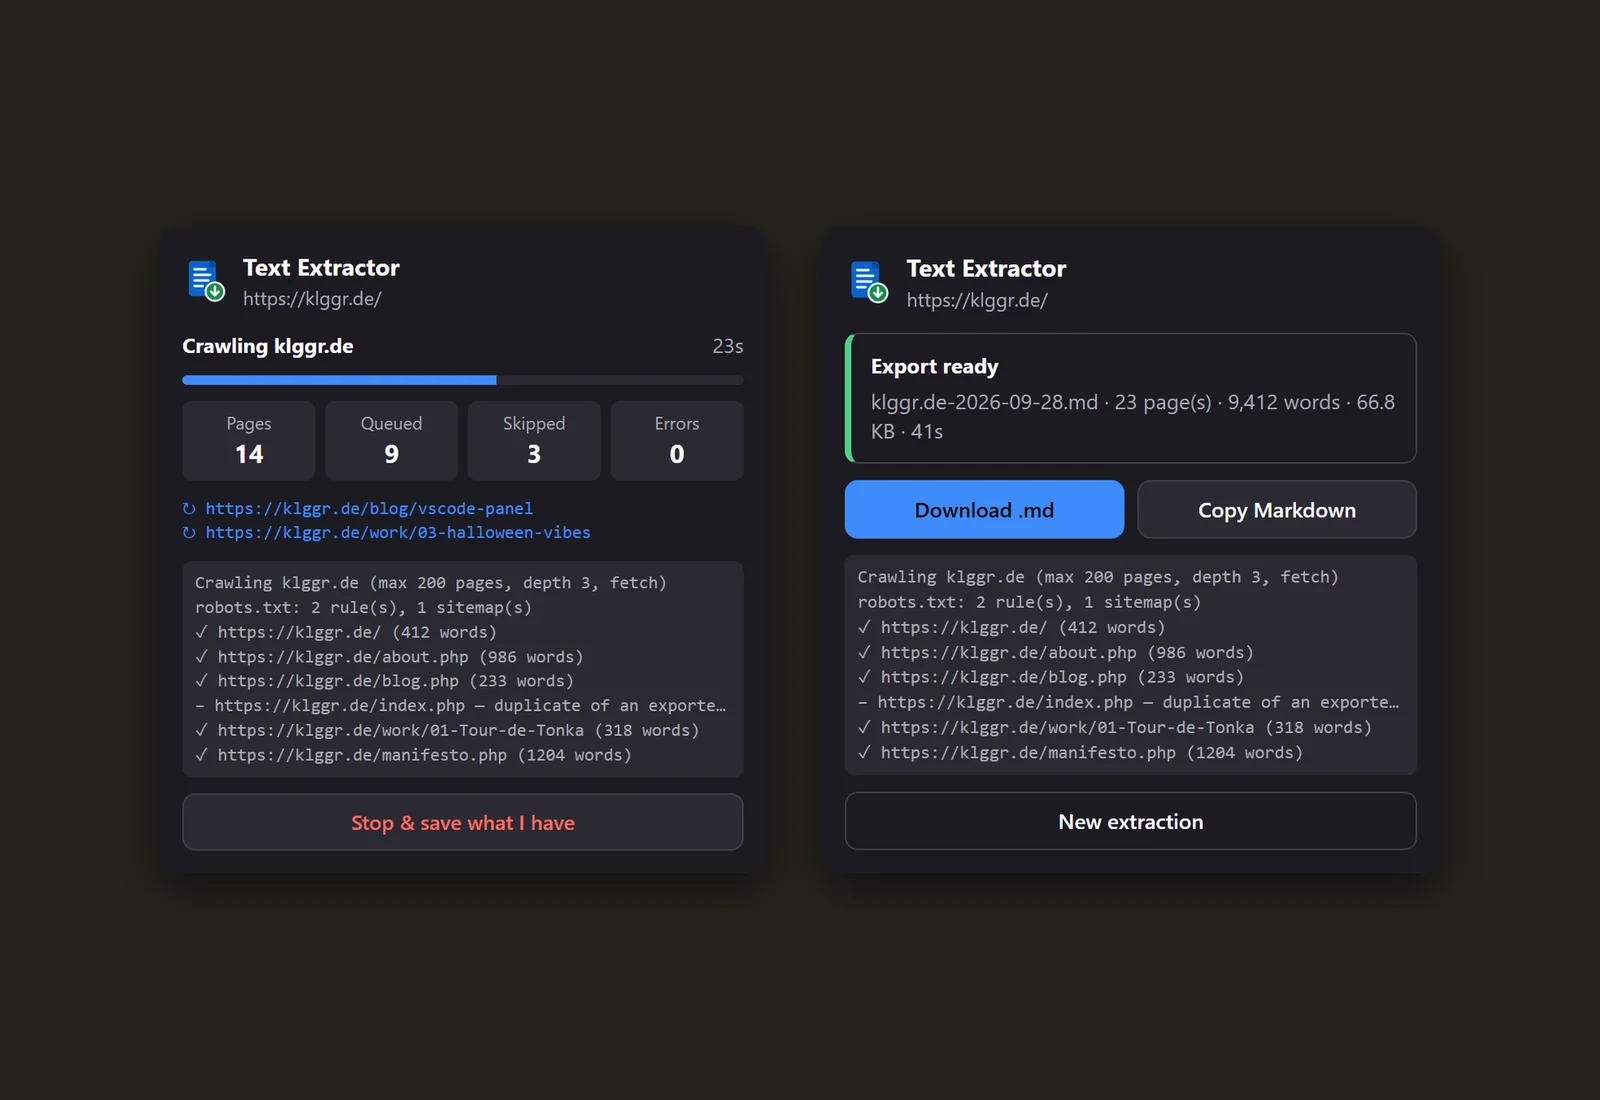Click the 01-Tour-de-Tonka log line in the export-ready panel
Screen dimensions: 1600x1100
(1115, 728)
